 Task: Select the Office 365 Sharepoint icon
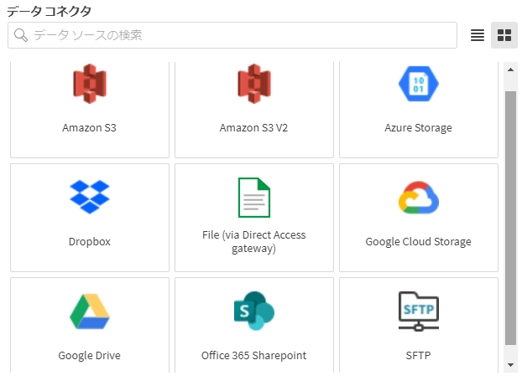(x=254, y=311)
